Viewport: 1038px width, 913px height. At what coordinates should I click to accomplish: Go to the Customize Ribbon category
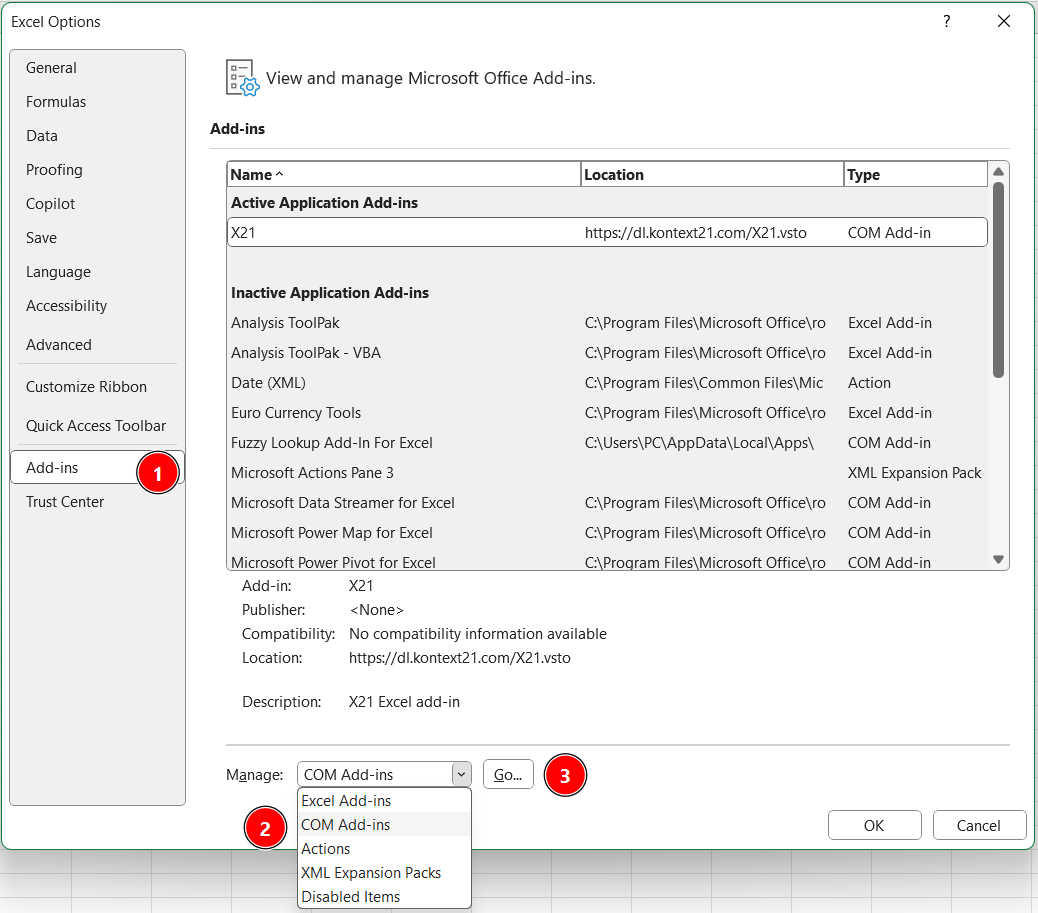tap(86, 387)
